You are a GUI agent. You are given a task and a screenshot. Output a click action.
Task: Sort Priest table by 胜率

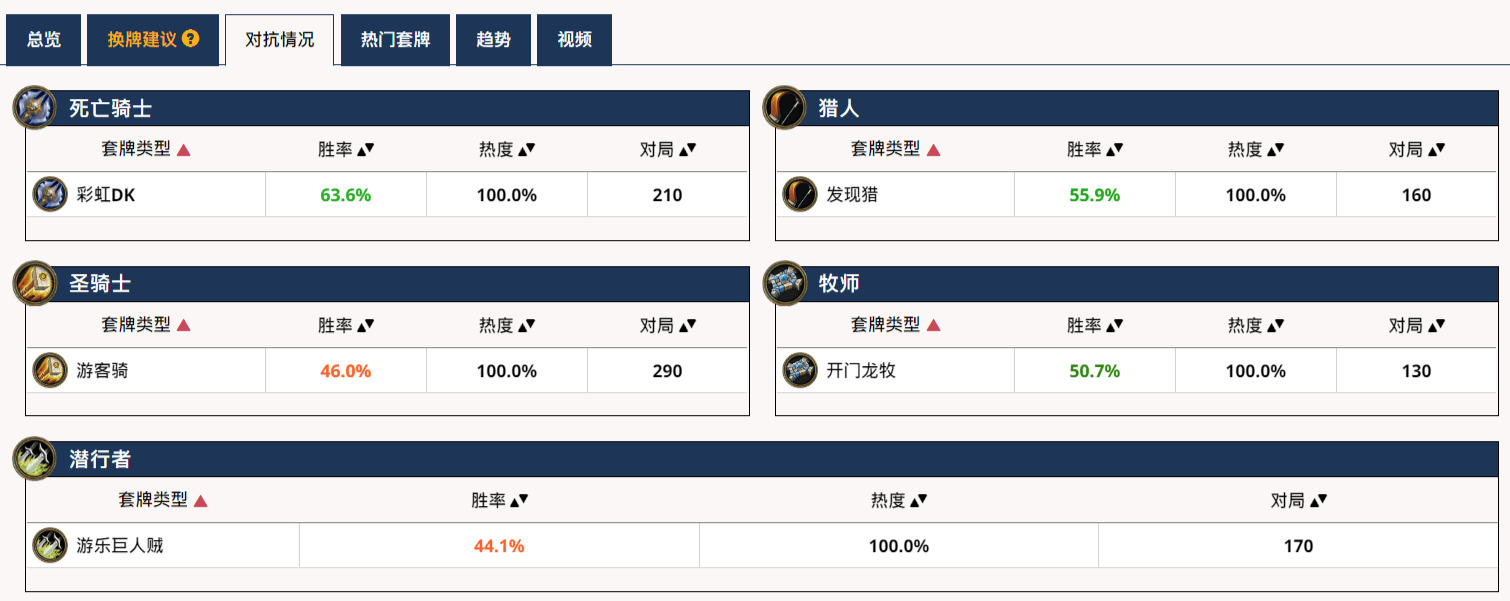(x=1095, y=325)
